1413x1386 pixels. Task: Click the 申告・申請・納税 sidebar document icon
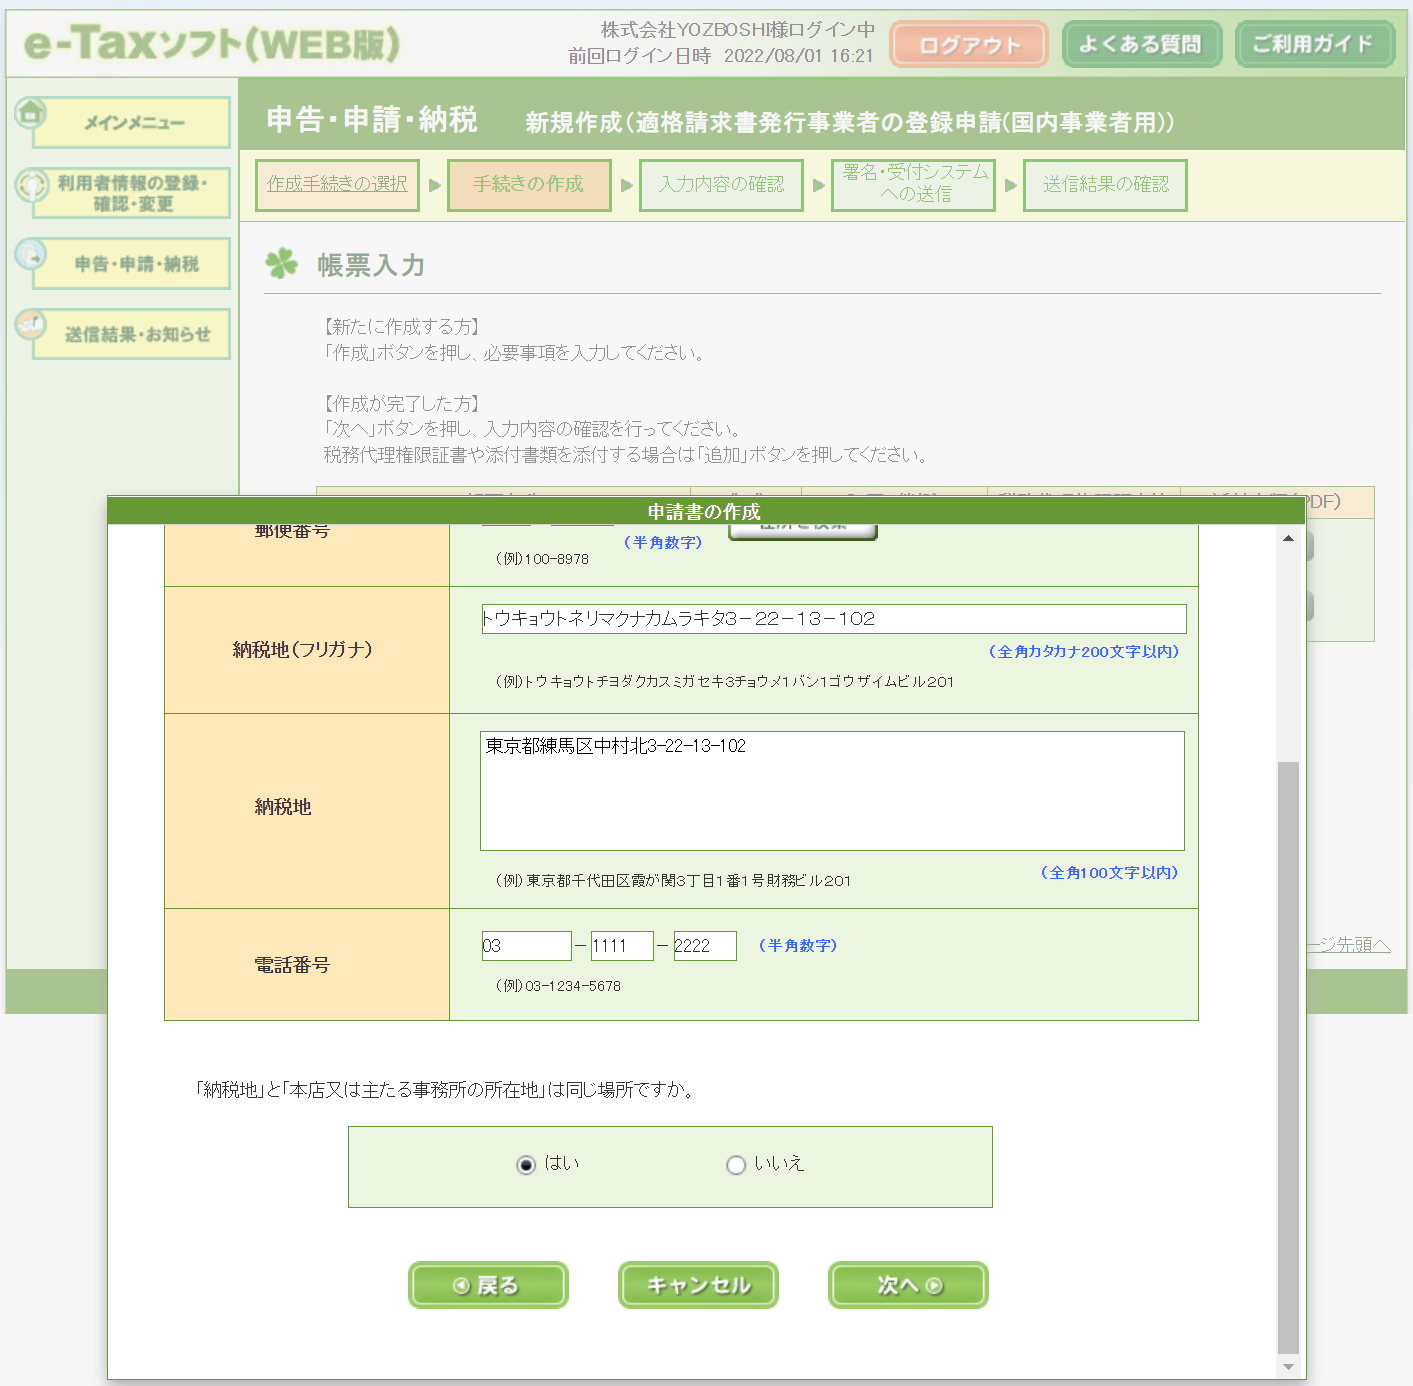point(31,254)
